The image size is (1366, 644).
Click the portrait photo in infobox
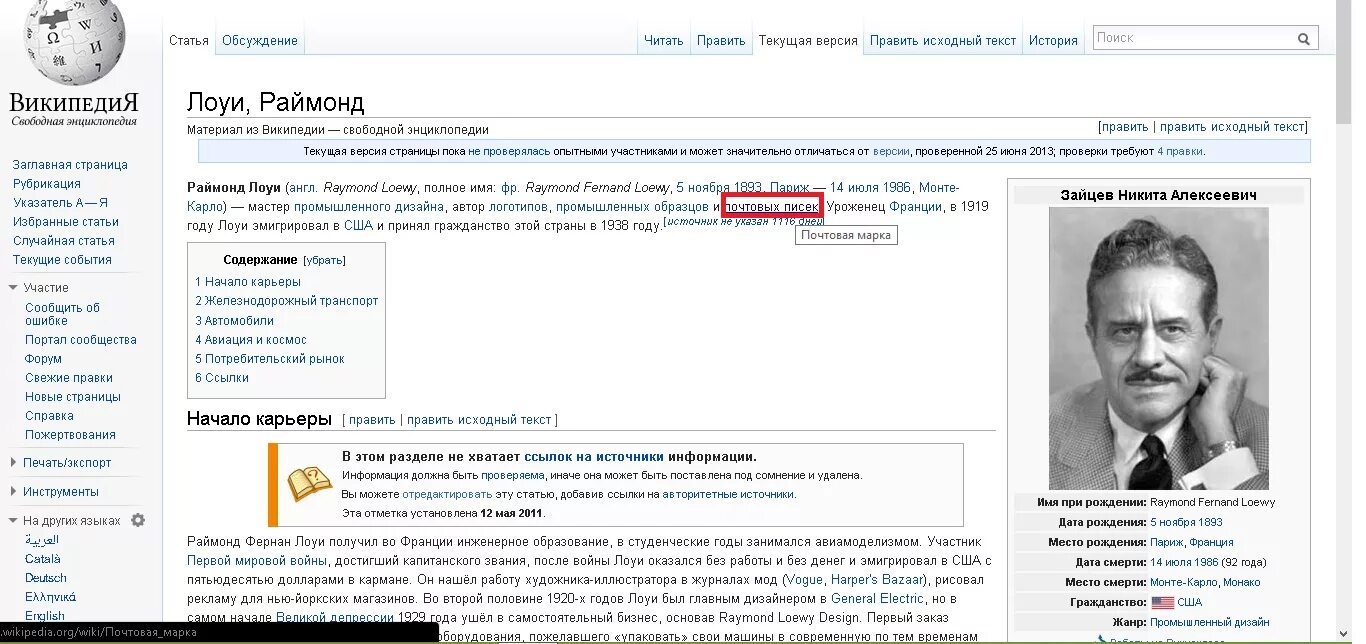[1158, 348]
